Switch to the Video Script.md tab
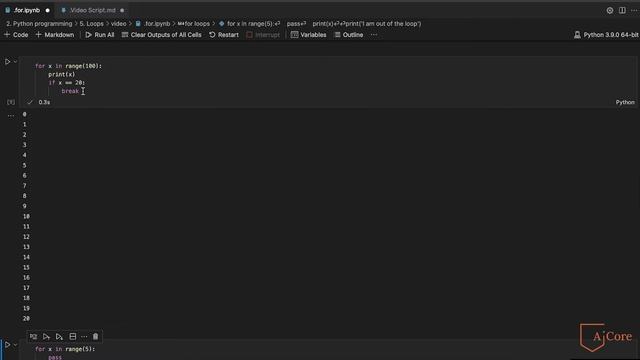This screenshot has height=360, width=640. pos(93,10)
